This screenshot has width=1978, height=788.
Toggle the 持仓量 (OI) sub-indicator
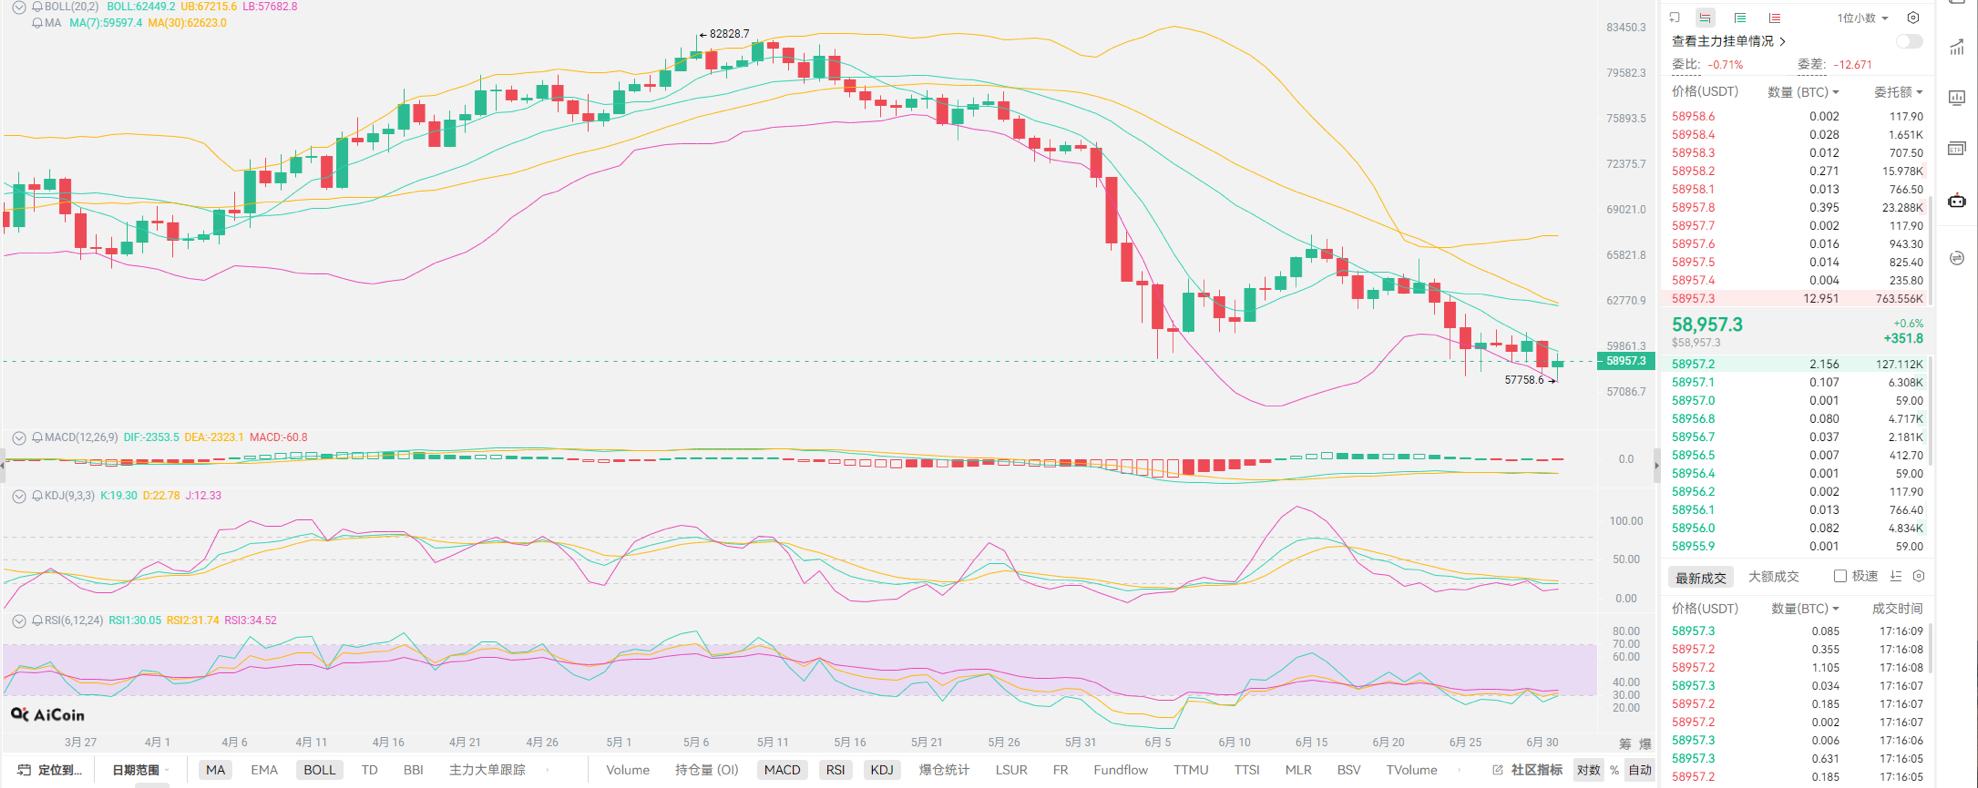[707, 770]
